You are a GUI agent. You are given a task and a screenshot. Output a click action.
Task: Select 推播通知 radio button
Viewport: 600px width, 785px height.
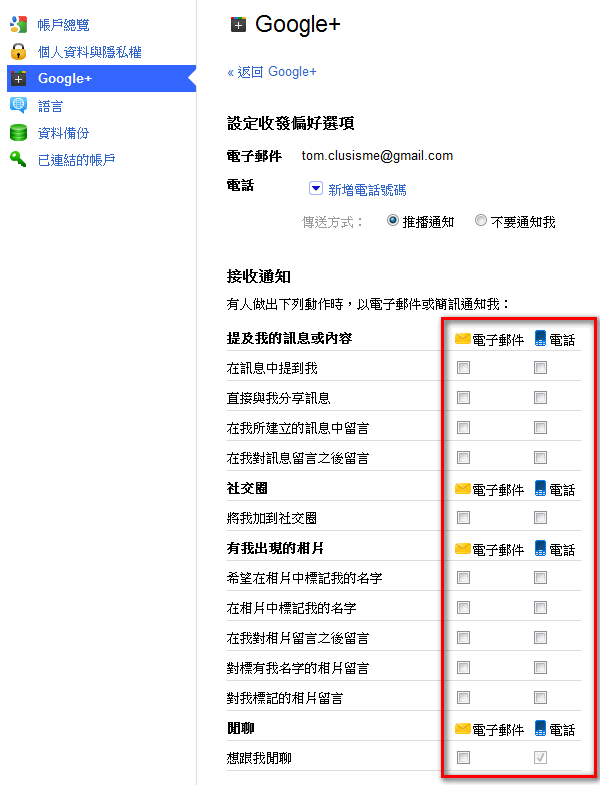click(393, 221)
